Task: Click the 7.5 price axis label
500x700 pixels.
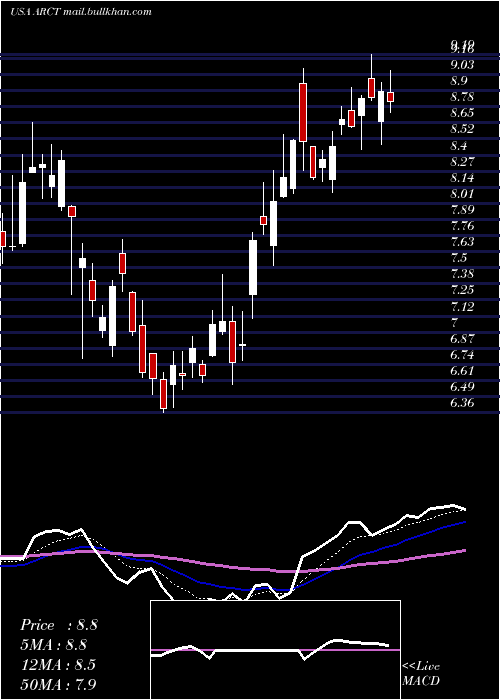Action: coord(458,258)
